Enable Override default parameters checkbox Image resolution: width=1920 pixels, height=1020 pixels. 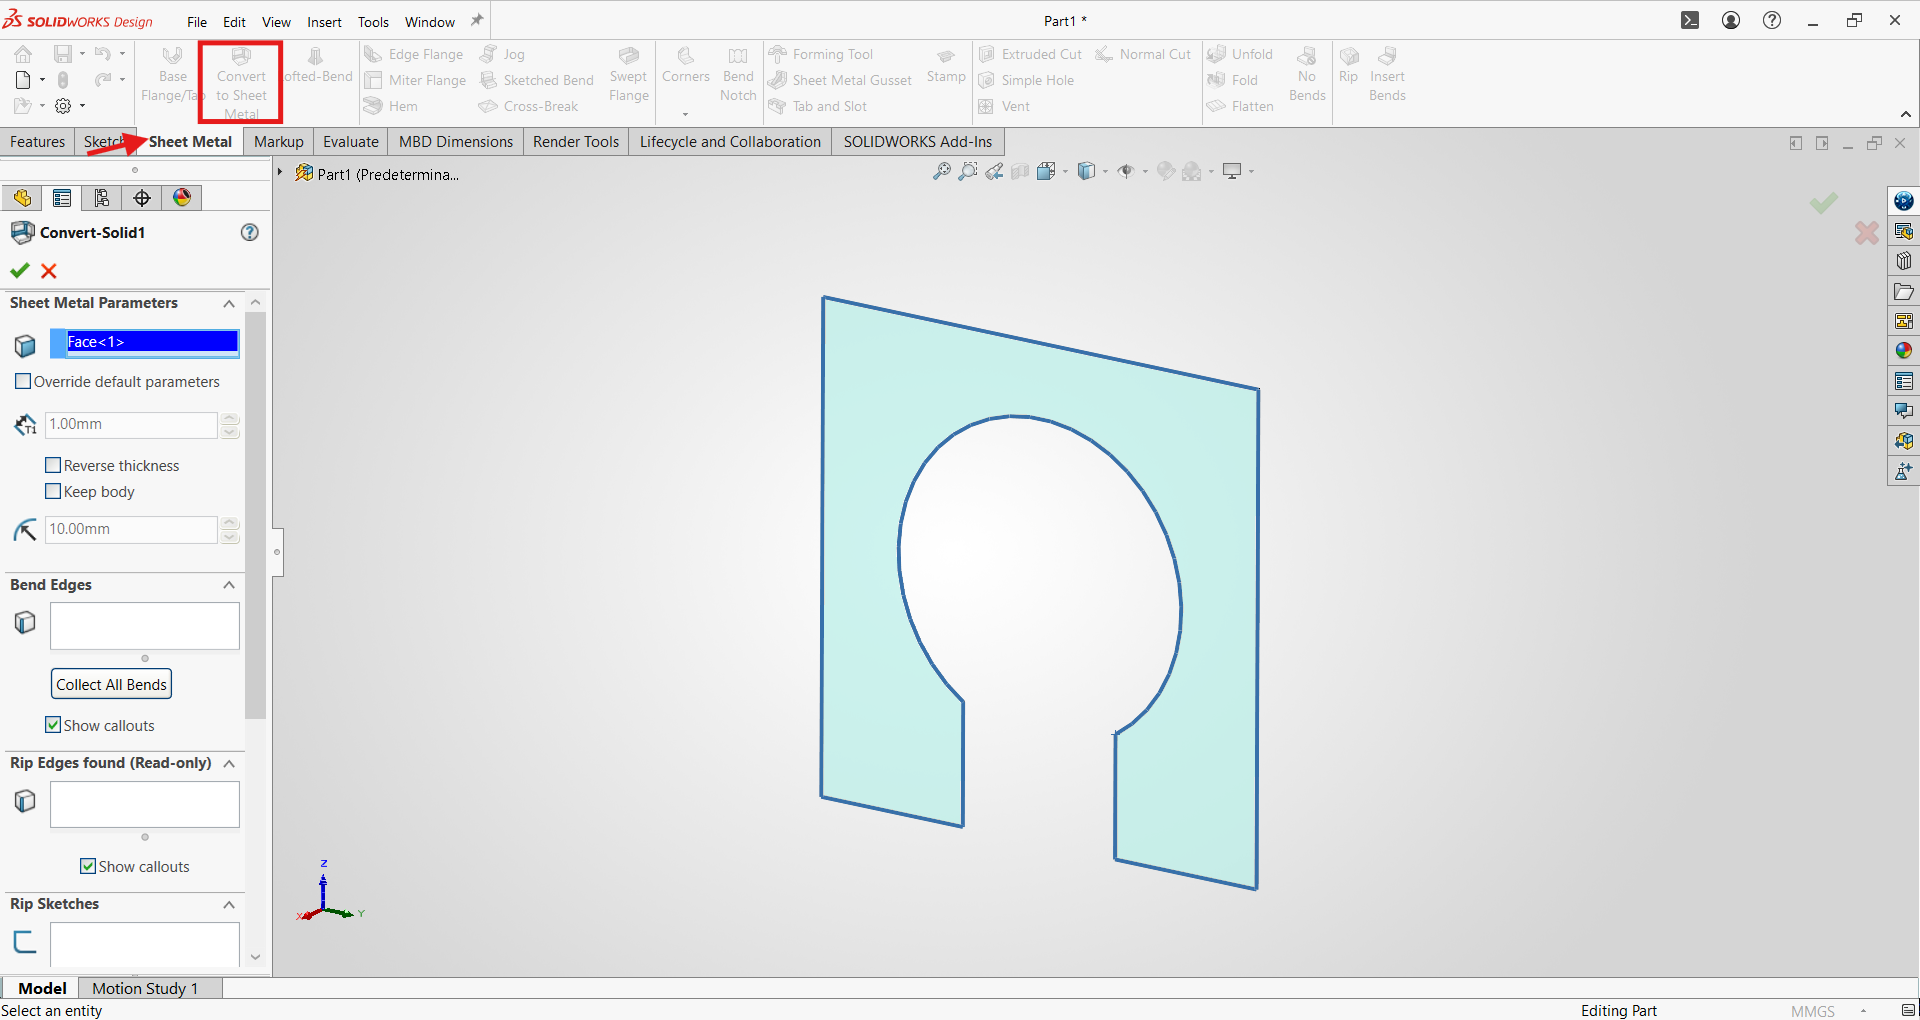tap(23, 381)
